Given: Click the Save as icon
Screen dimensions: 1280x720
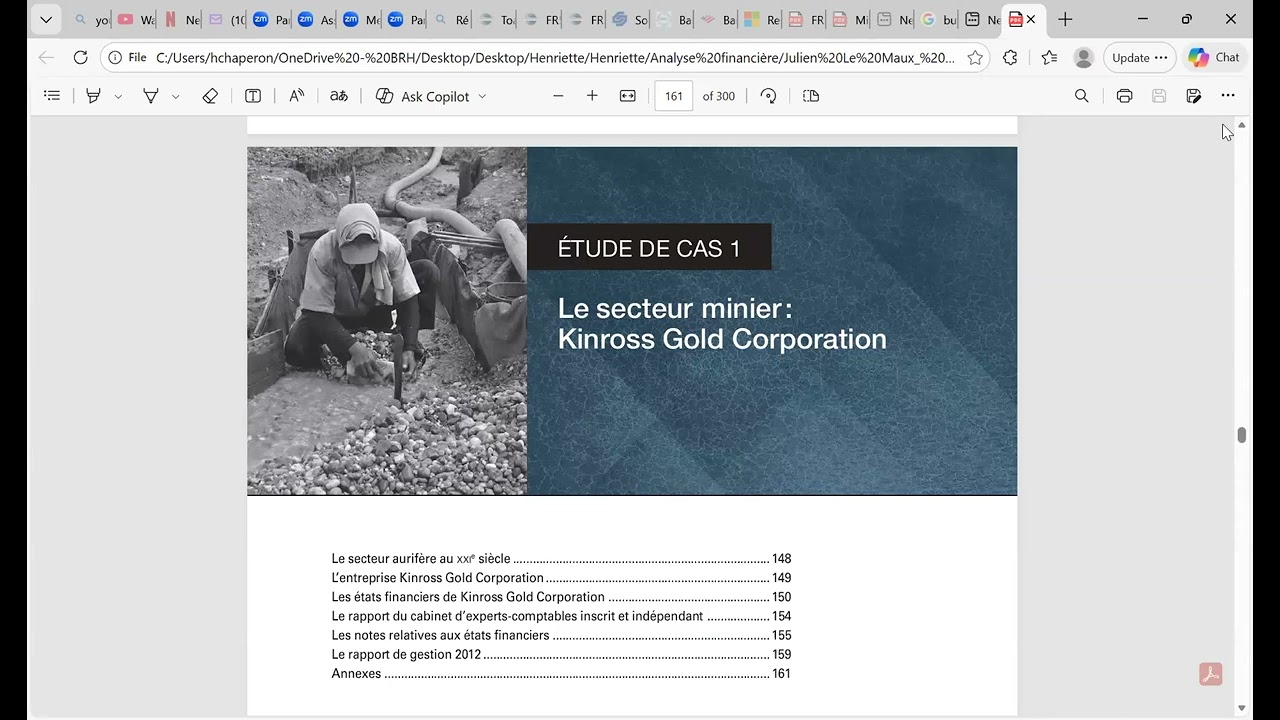Looking at the screenshot, I should click(x=1193, y=96).
